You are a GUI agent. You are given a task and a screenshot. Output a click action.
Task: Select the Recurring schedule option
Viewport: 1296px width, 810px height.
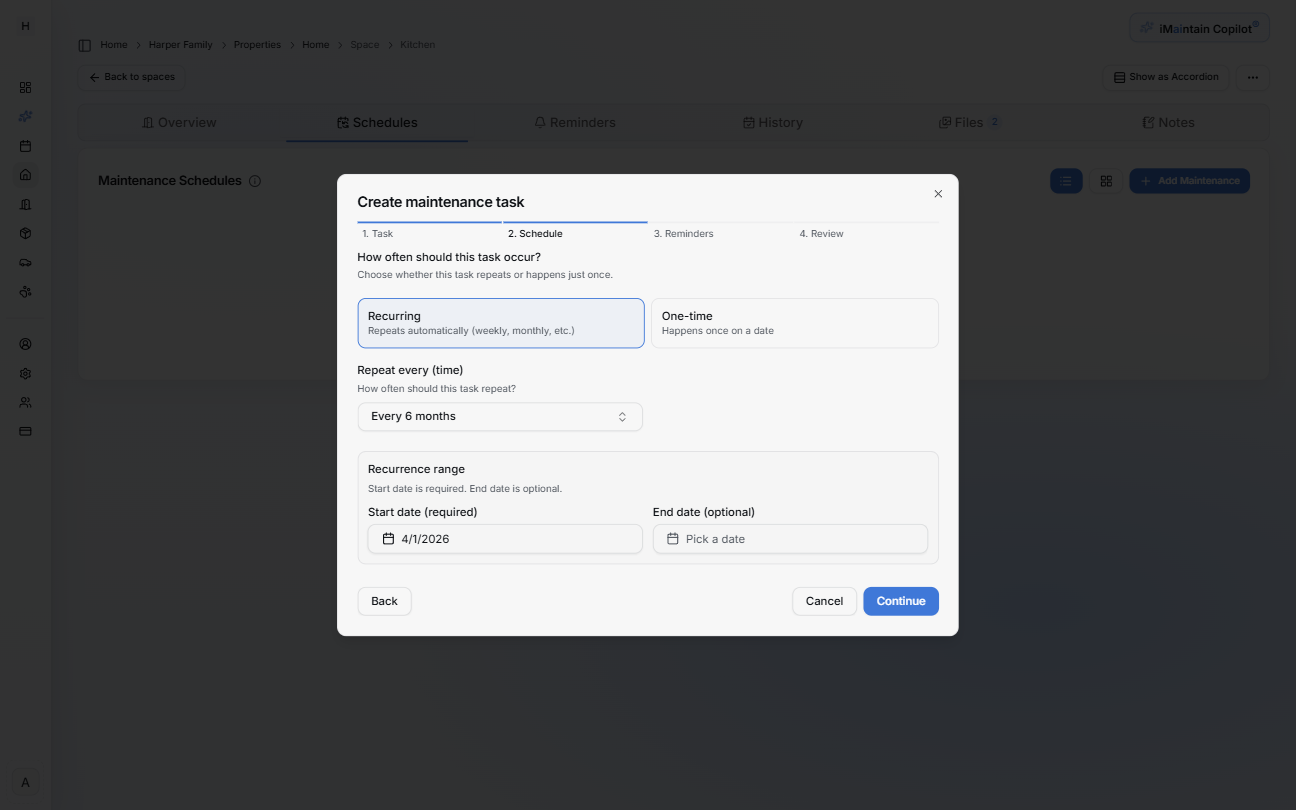click(x=500, y=322)
